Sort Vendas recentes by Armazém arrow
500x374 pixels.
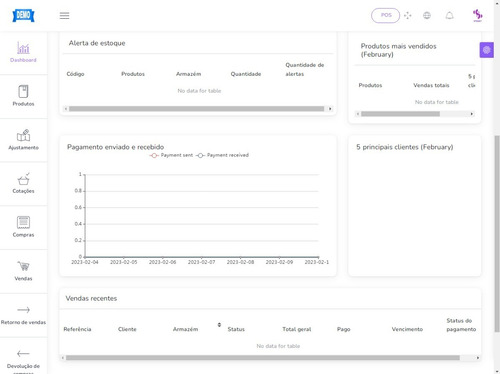(219, 325)
